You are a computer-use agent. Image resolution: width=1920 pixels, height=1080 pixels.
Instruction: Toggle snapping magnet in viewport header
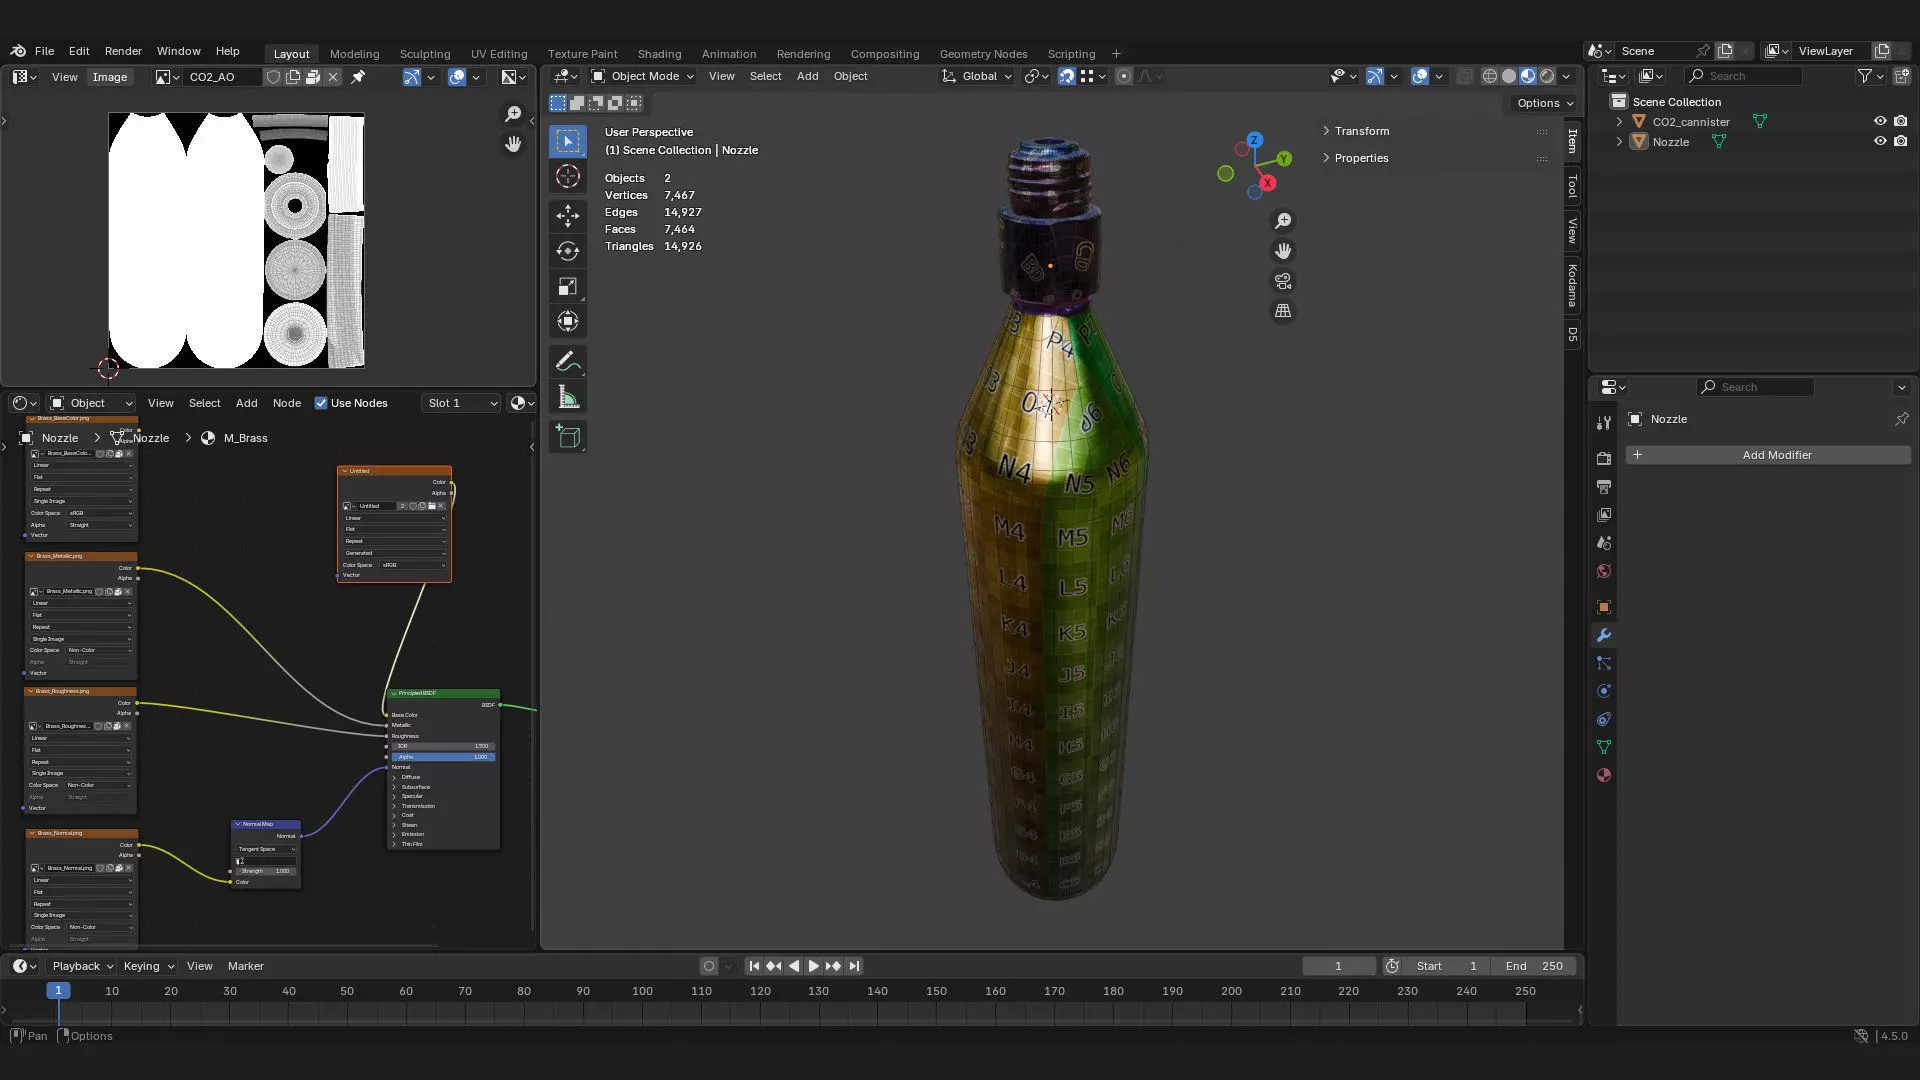(1067, 76)
